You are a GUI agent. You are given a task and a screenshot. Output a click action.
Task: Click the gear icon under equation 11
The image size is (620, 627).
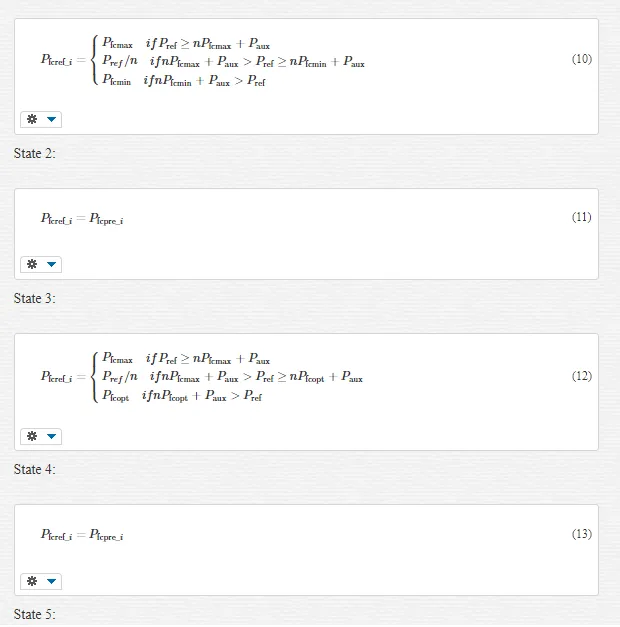32,264
